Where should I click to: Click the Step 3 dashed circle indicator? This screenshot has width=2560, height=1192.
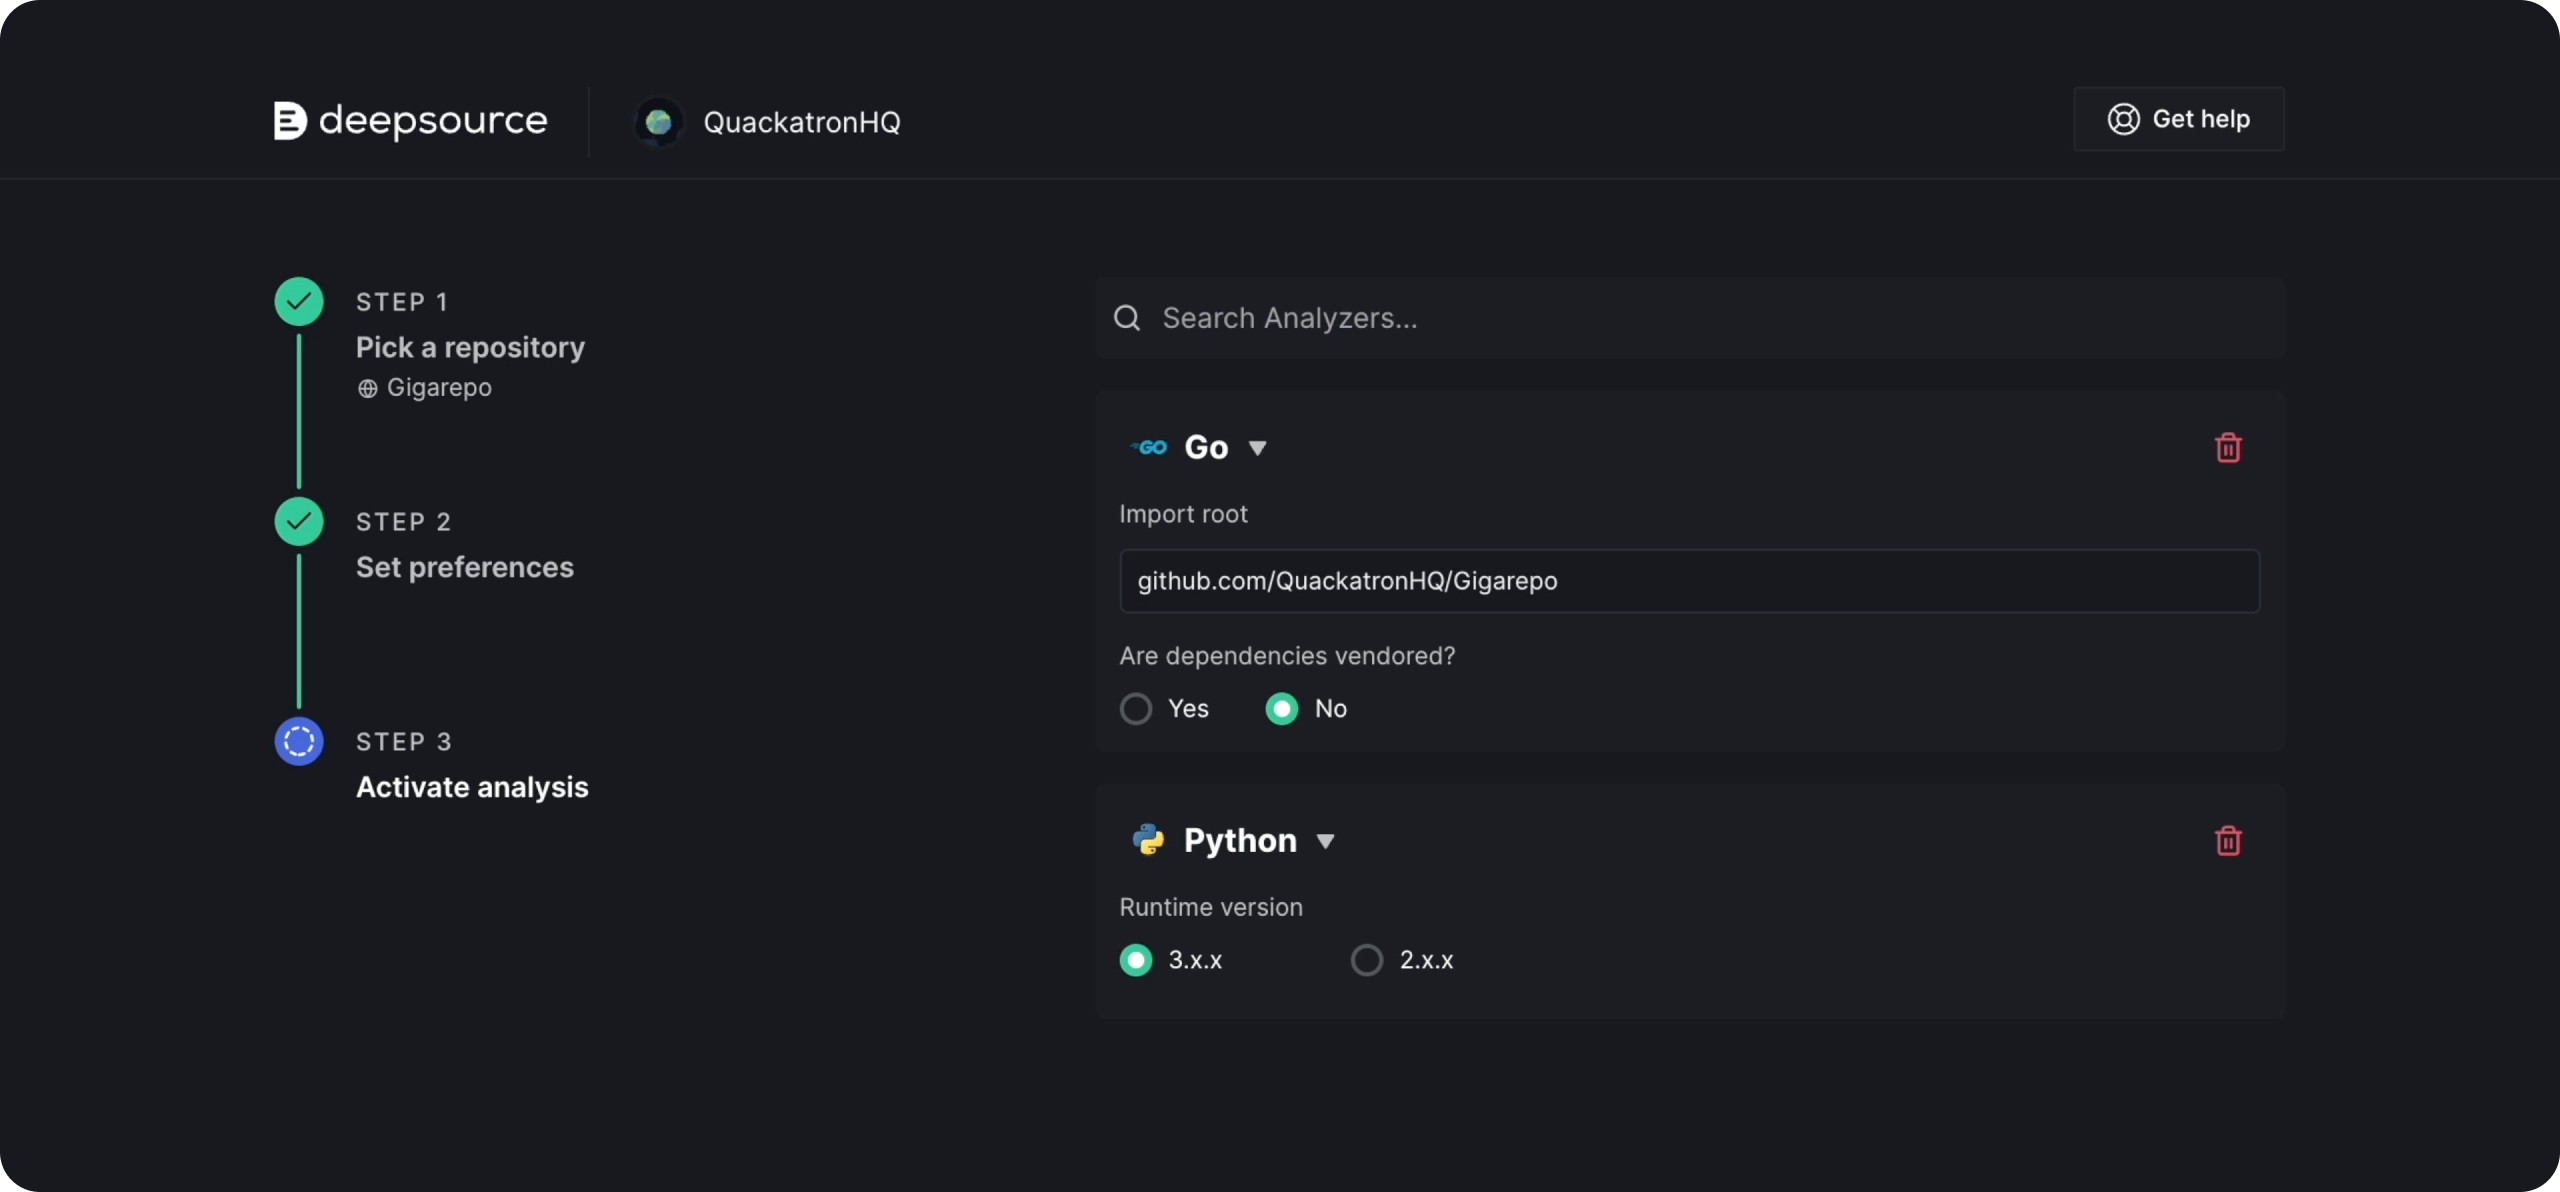pyautogui.click(x=299, y=741)
